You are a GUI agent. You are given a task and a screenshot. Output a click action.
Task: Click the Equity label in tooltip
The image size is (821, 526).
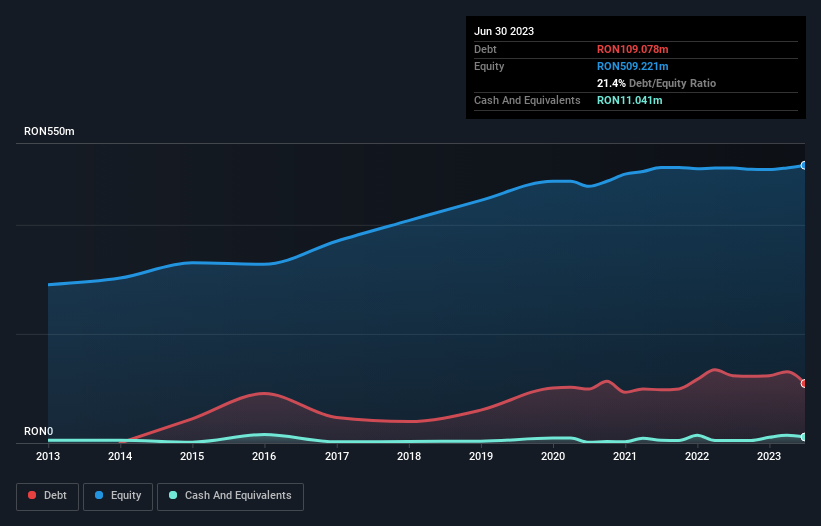(x=489, y=66)
